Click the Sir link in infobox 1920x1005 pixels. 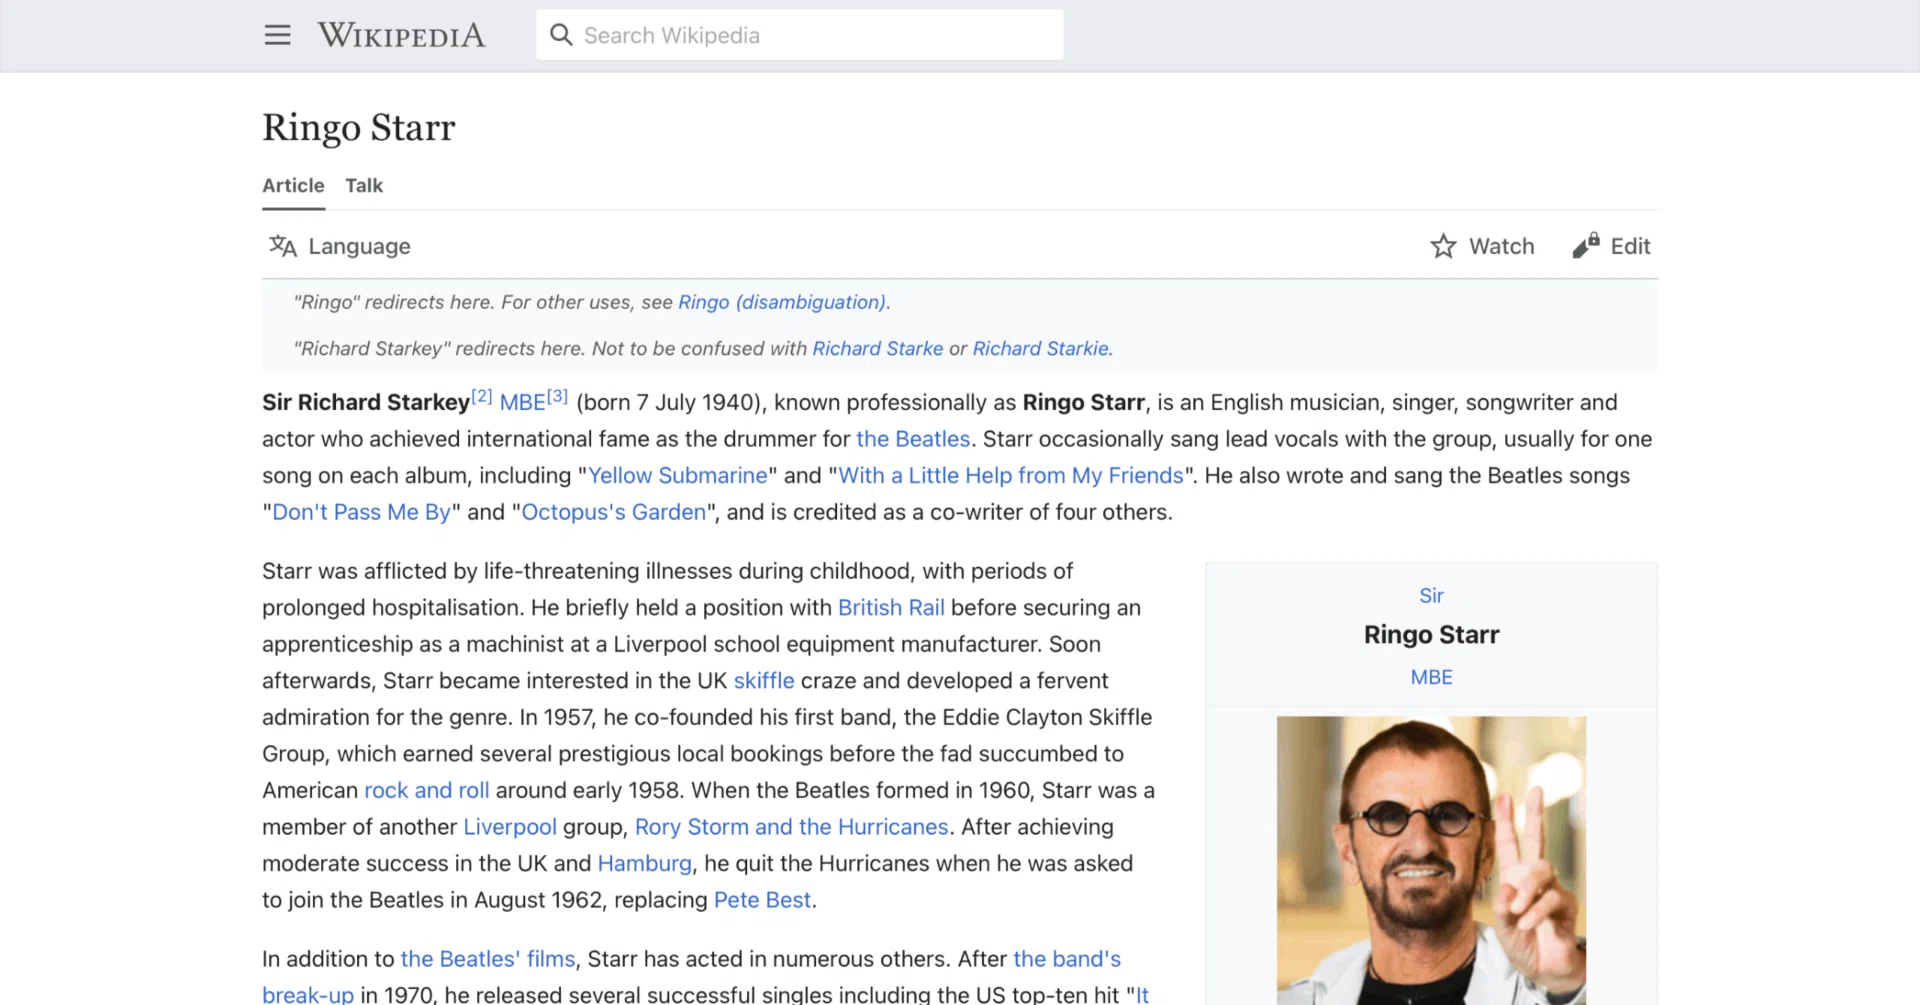click(x=1431, y=595)
